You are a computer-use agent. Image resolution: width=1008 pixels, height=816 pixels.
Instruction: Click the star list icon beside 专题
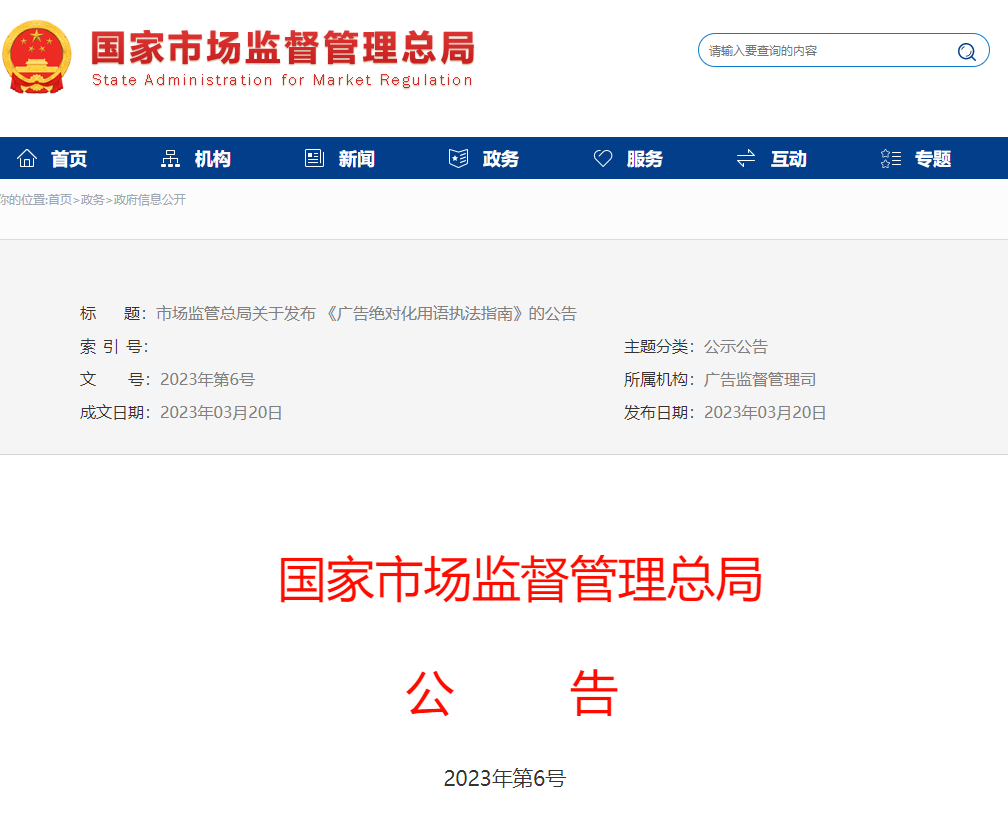coord(890,158)
